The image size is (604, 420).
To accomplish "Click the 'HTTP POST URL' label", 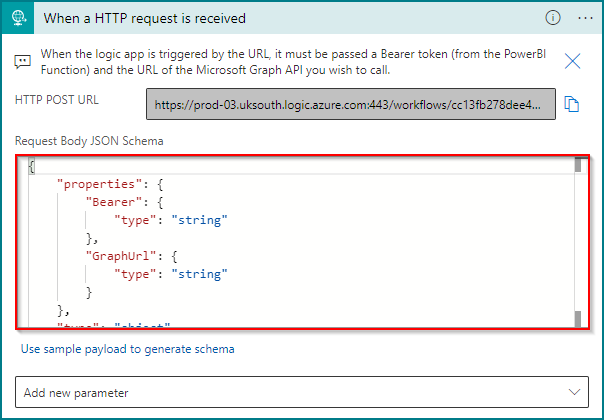I will 58,99.
